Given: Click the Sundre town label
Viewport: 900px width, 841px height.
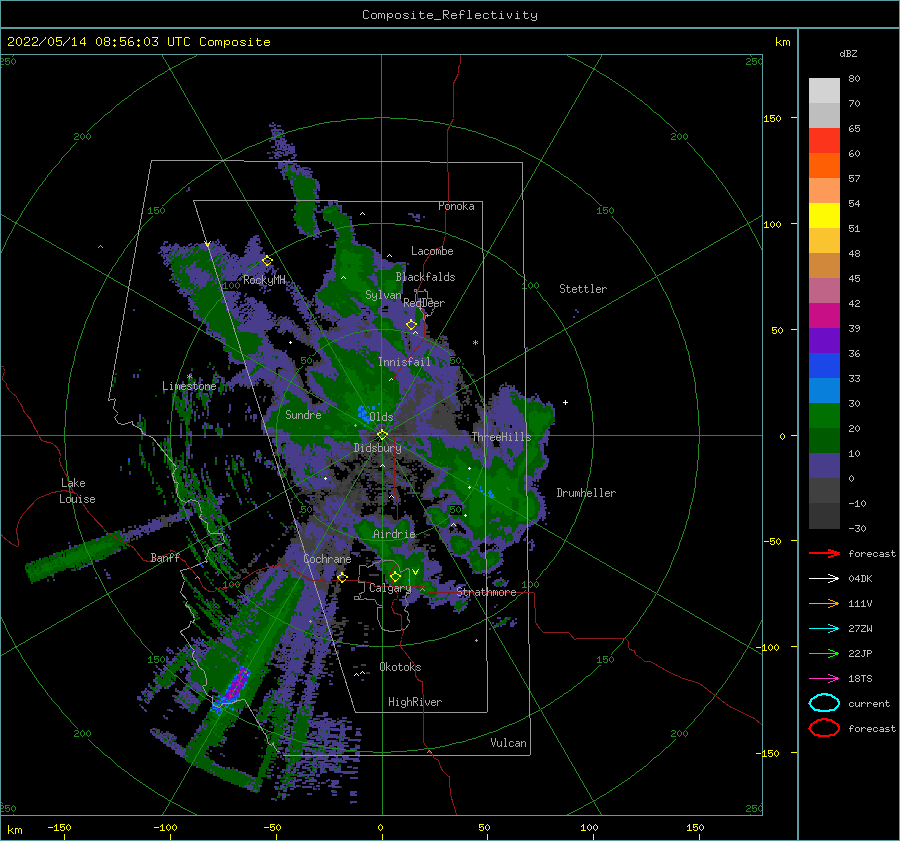Looking at the screenshot, I should pos(303,414).
